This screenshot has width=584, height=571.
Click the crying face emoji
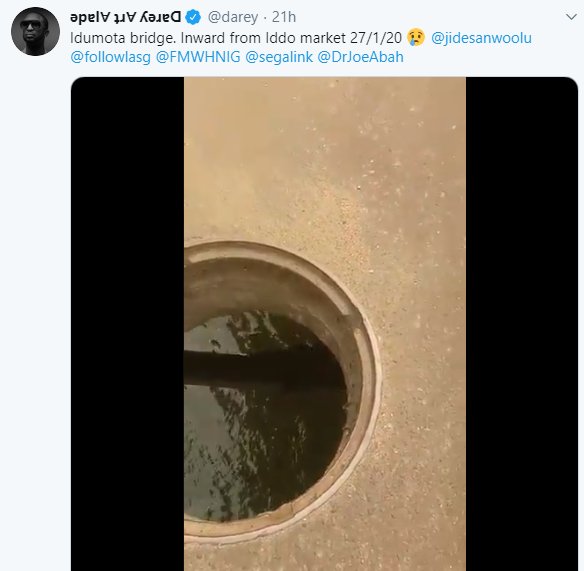(x=416, y=38)
